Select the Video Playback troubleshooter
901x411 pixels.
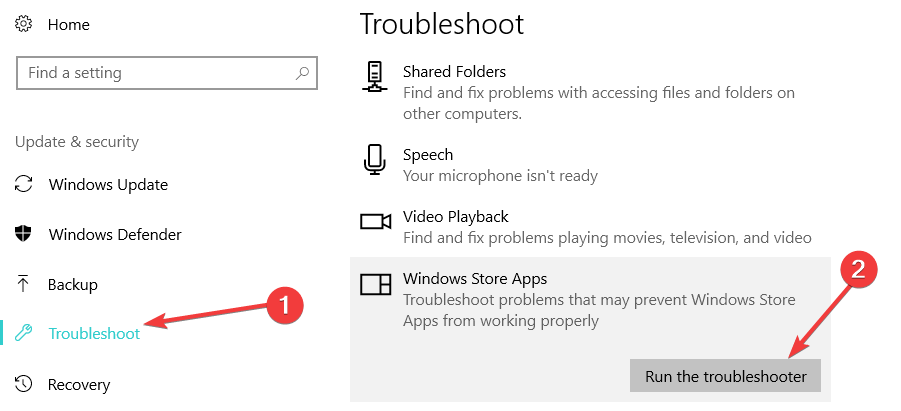point(456,217)
